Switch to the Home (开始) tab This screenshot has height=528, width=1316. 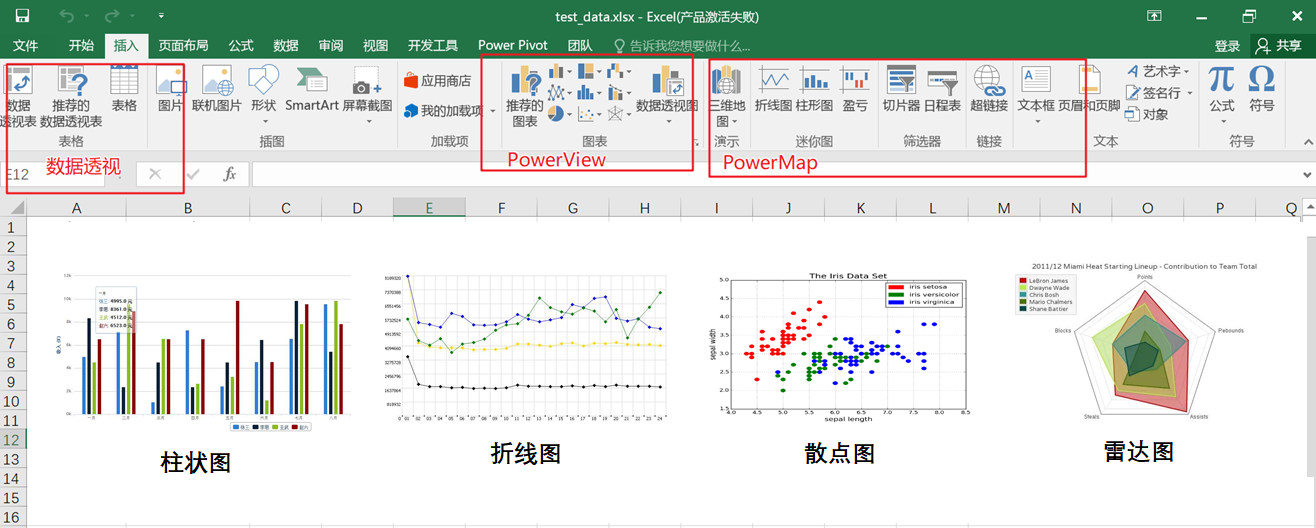click(x=82, y=46)
